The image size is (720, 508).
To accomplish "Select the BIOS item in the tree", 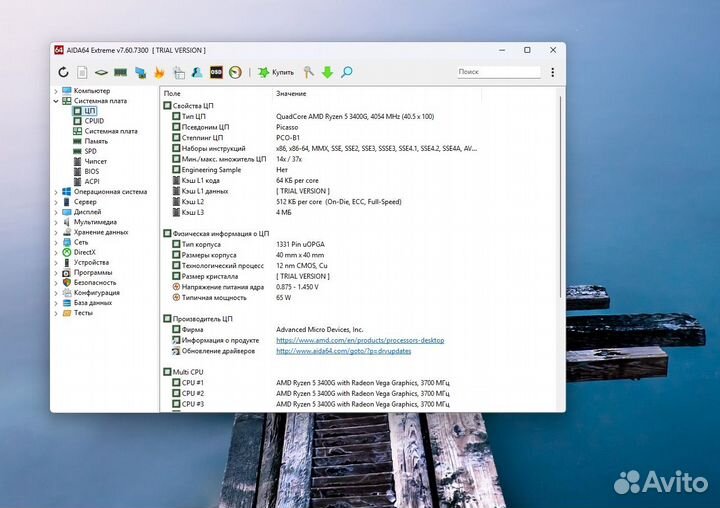I will (92, 171).
